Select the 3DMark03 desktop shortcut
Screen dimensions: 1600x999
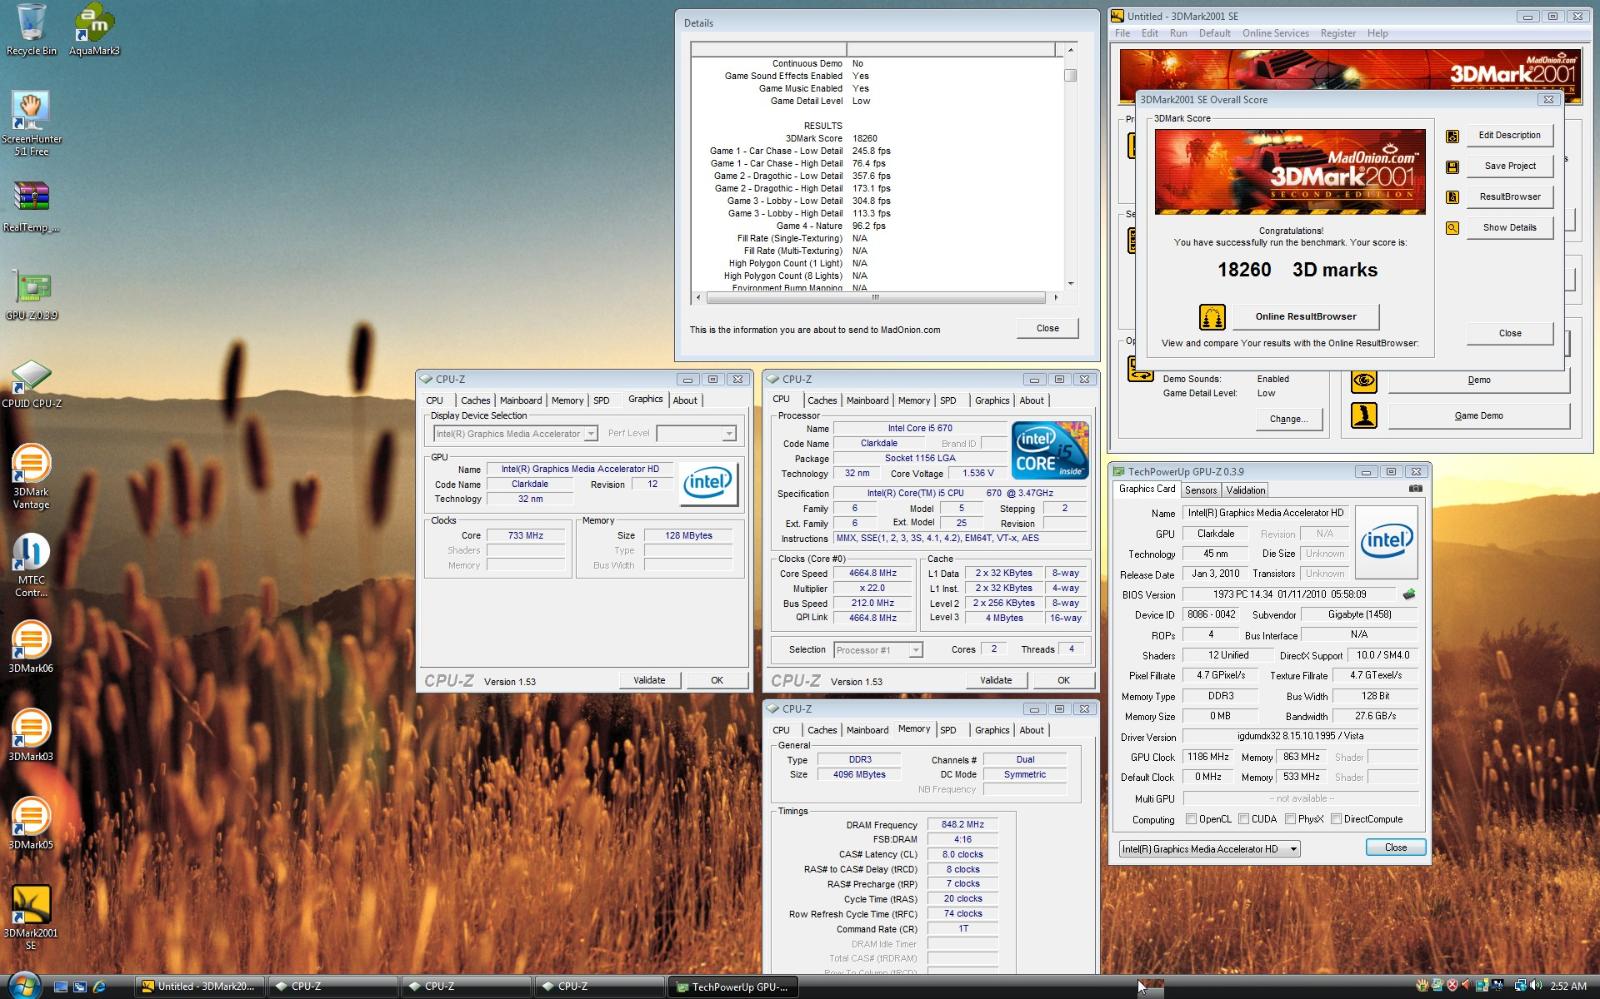(x=31, y=735)
